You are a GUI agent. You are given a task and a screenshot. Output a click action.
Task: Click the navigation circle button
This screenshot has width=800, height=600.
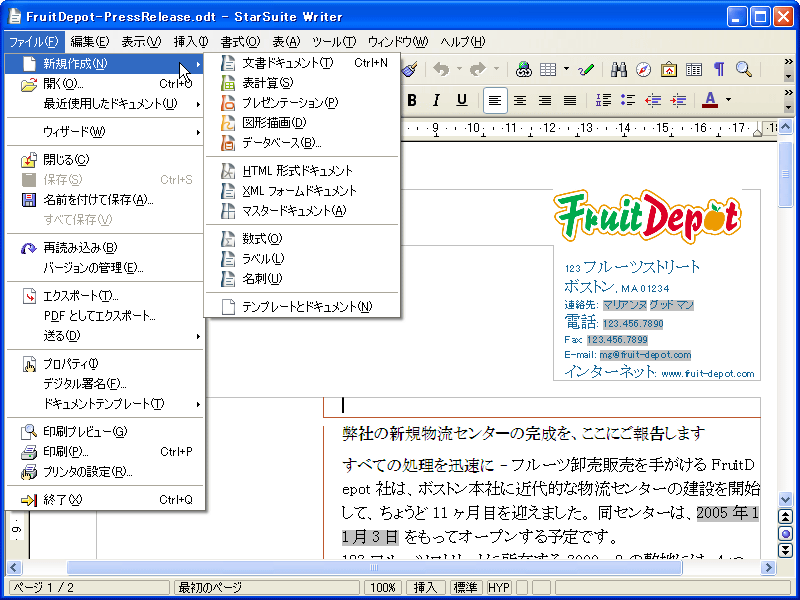[786, 534]
